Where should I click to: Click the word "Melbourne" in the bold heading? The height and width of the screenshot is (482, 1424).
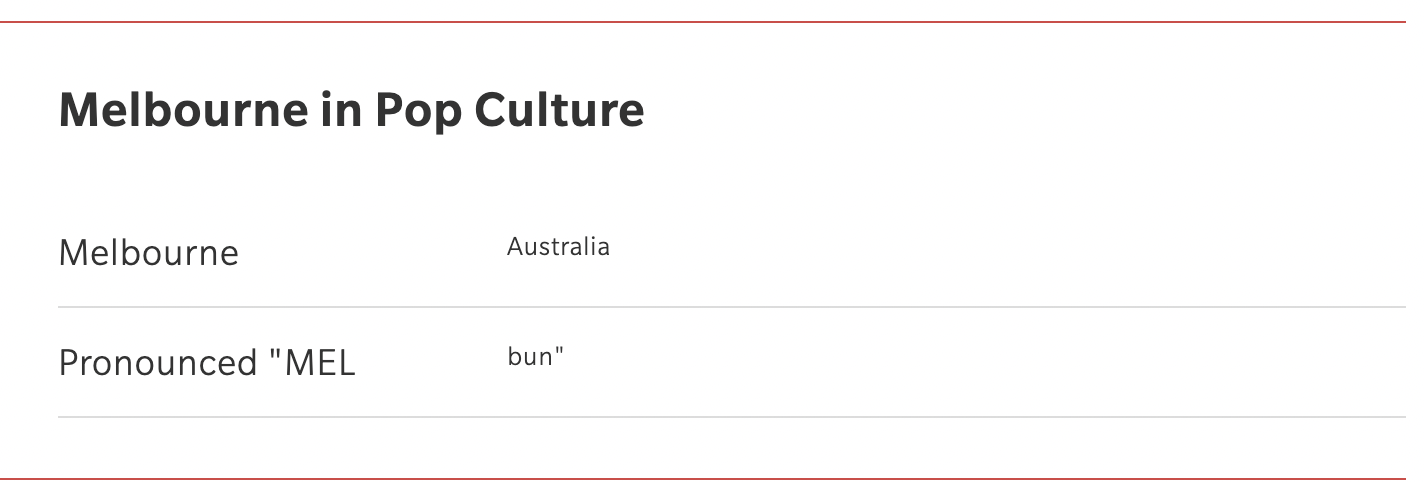point(184,110)
